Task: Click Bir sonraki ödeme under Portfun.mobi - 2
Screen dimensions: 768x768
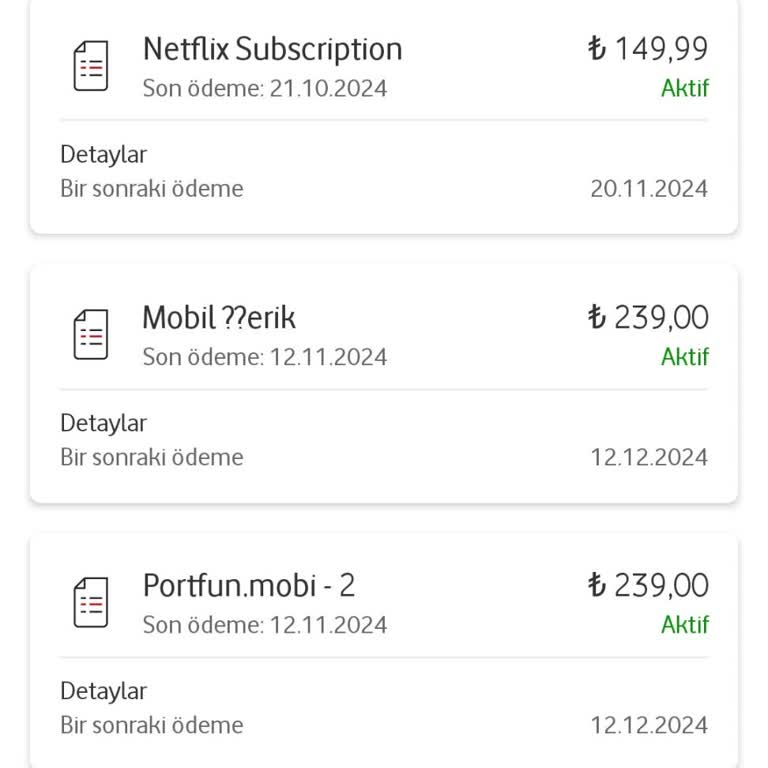Action: coord(152,725)
